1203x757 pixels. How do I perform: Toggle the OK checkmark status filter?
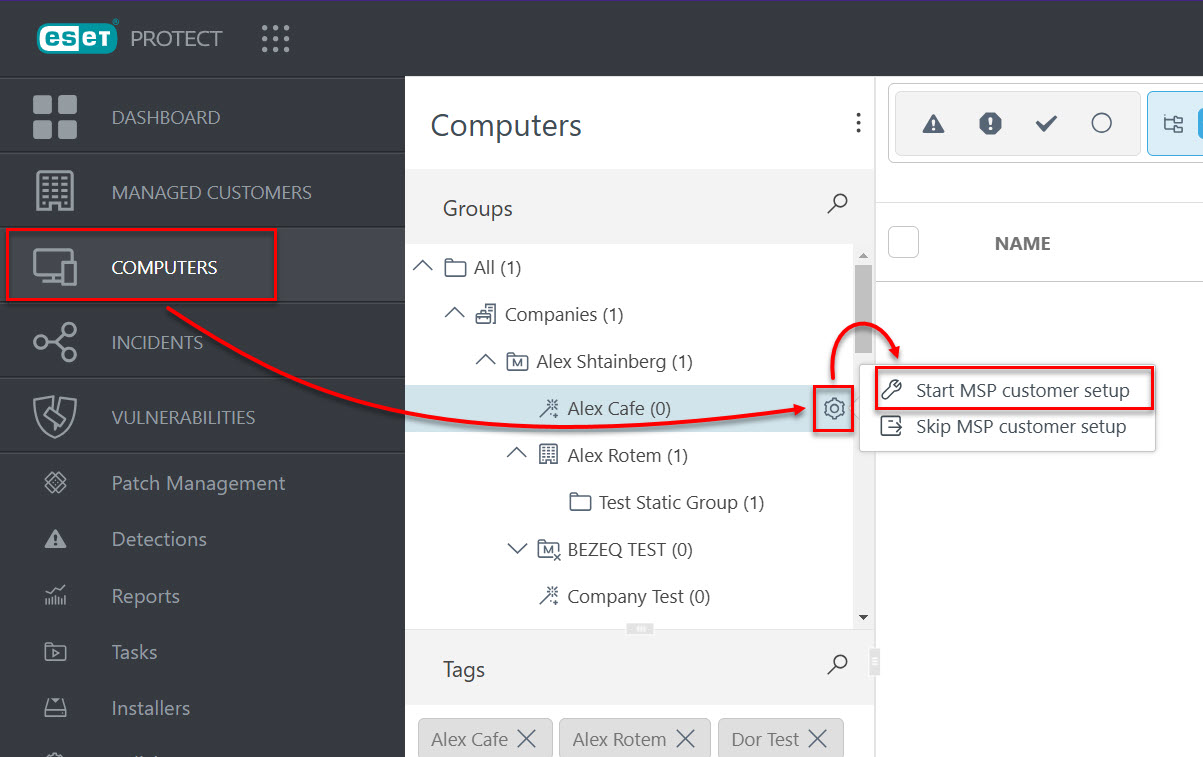click(x=1046, y=124)
